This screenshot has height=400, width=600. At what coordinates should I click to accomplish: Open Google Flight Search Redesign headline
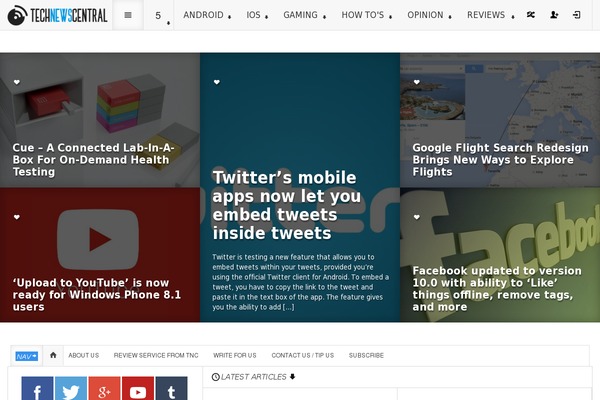pyautogui.click(x=501, y=160)
